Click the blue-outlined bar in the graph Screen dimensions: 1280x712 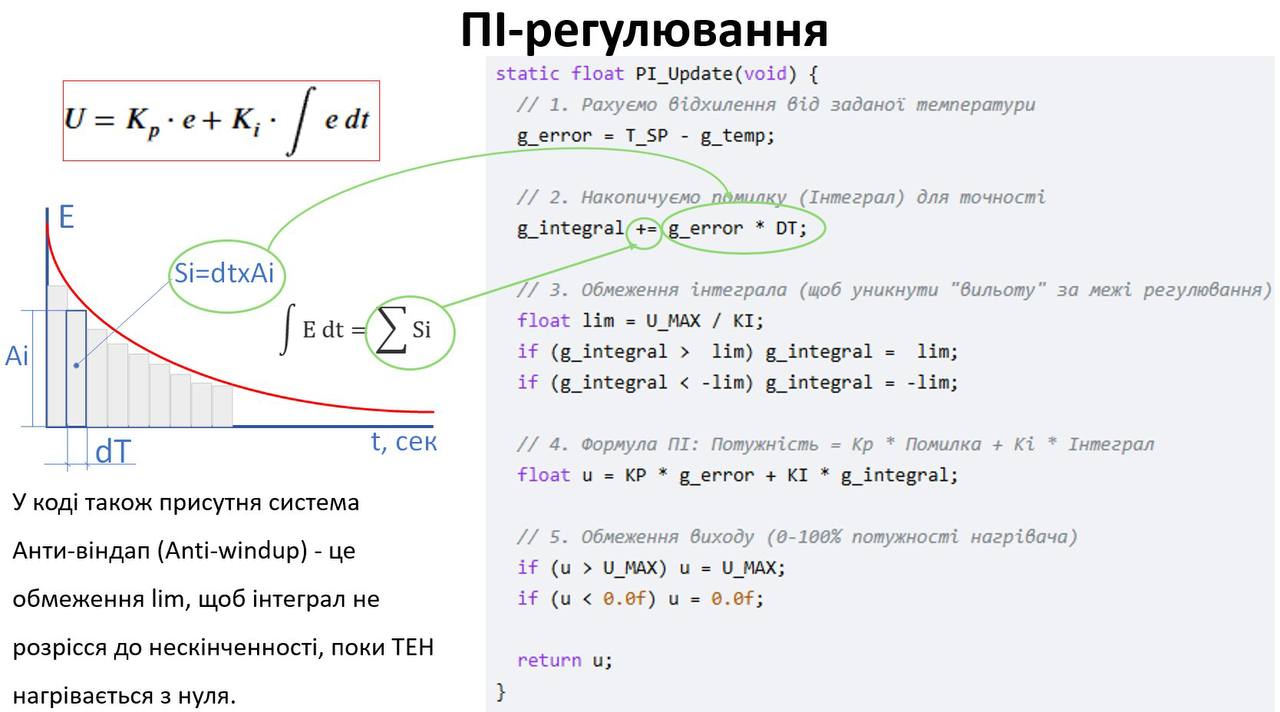tap(76, 368)
